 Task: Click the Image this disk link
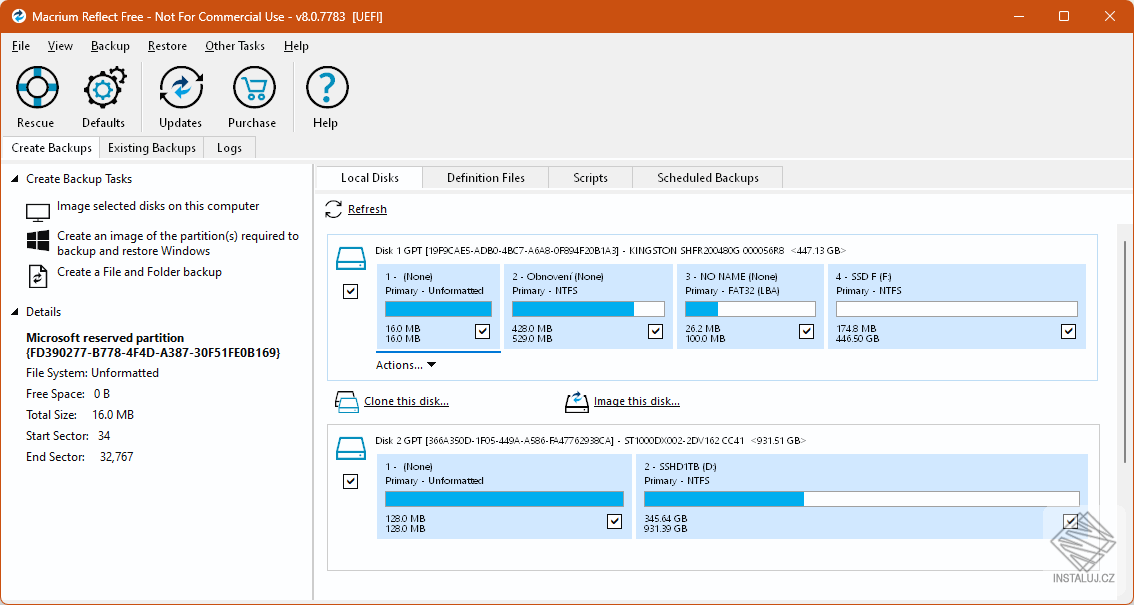pyautogui.click(x=636, y=402)
